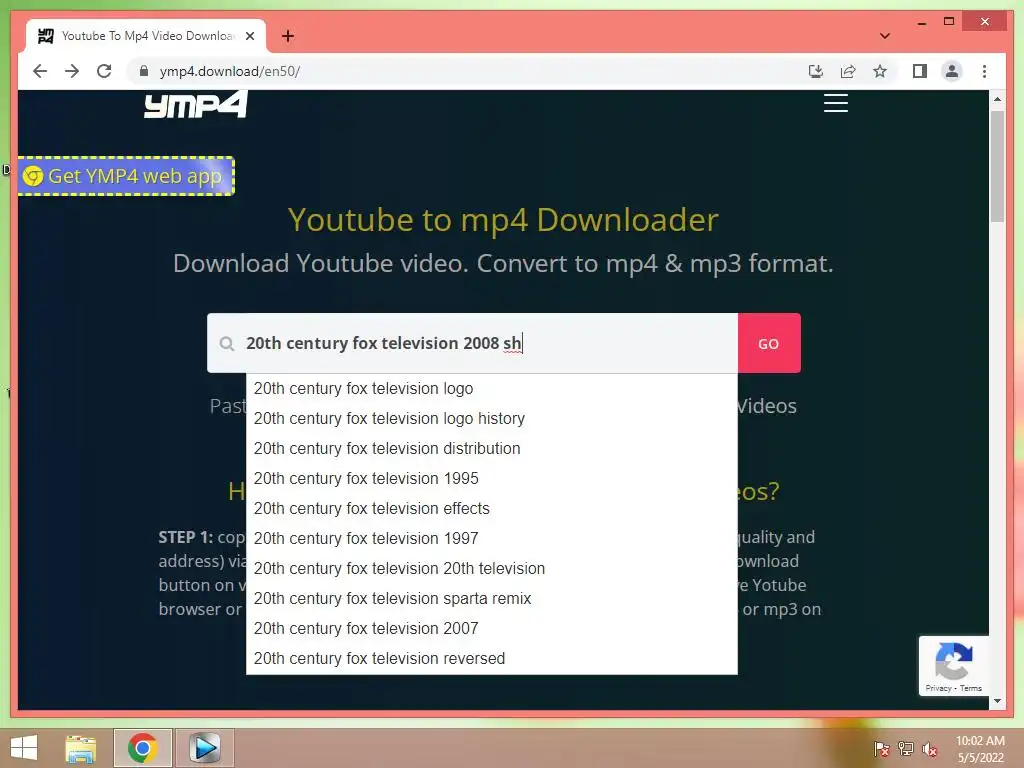Viewport: 1024px width, 768px height.
Task: Pick '20th century fox television sparta remix' suggestion
Action: (491, 599)
